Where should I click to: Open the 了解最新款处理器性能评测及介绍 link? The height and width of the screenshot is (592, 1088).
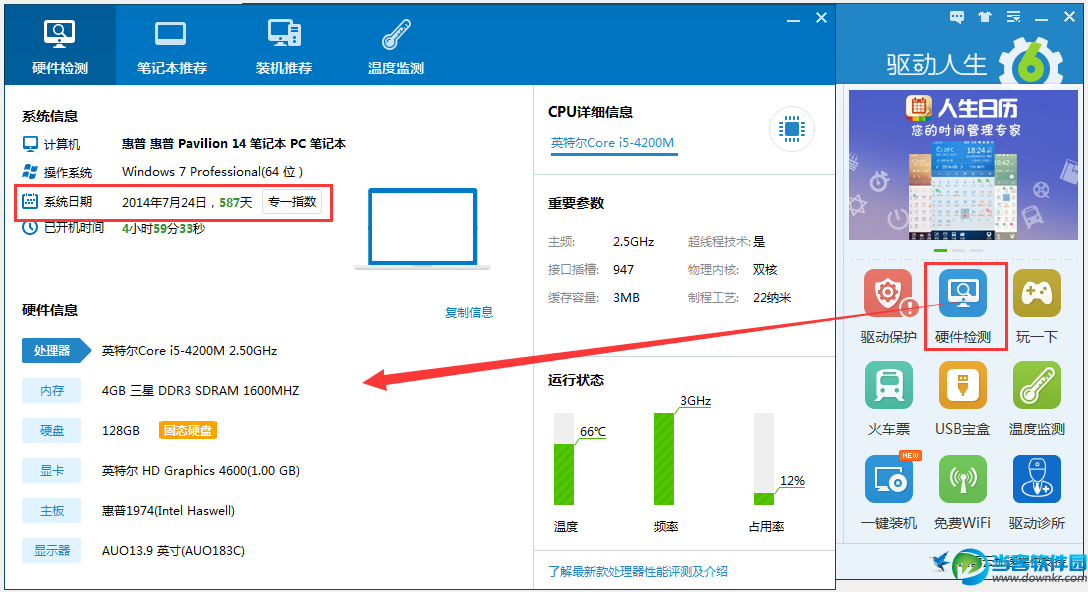[638, 571]
